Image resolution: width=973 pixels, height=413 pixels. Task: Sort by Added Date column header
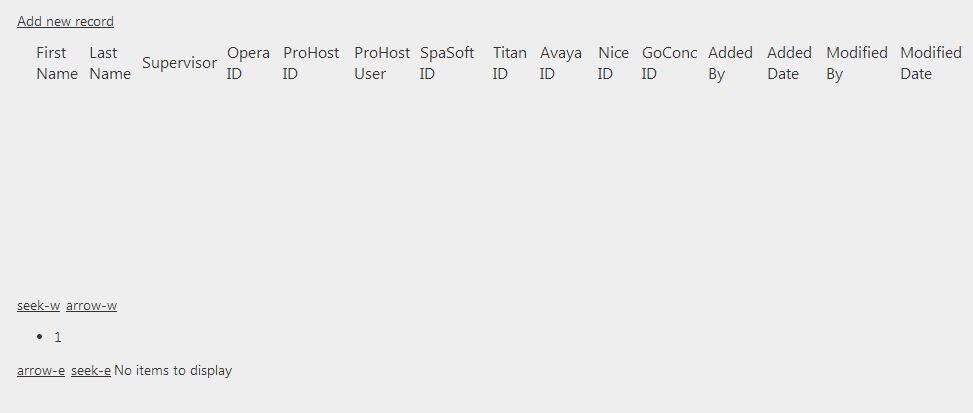(789, 63)
